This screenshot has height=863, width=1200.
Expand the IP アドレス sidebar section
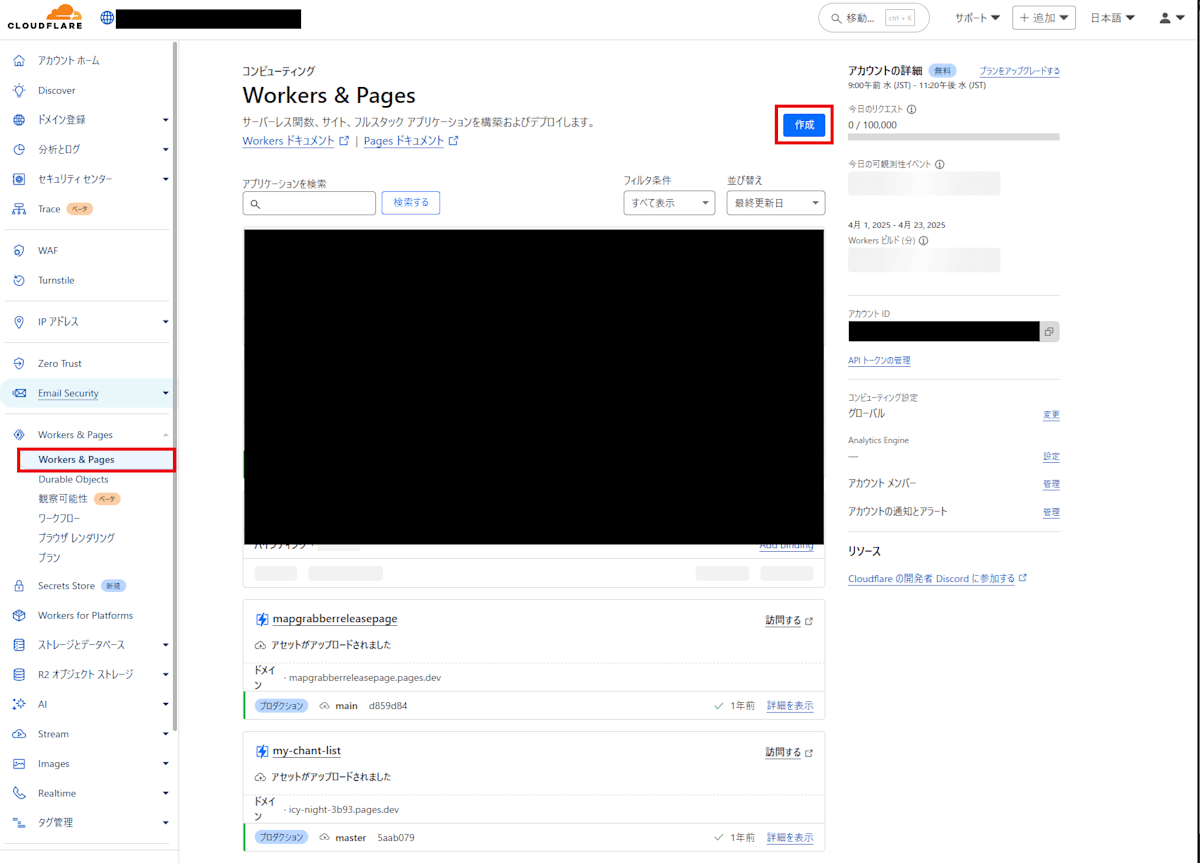click(x=166, y=322)
